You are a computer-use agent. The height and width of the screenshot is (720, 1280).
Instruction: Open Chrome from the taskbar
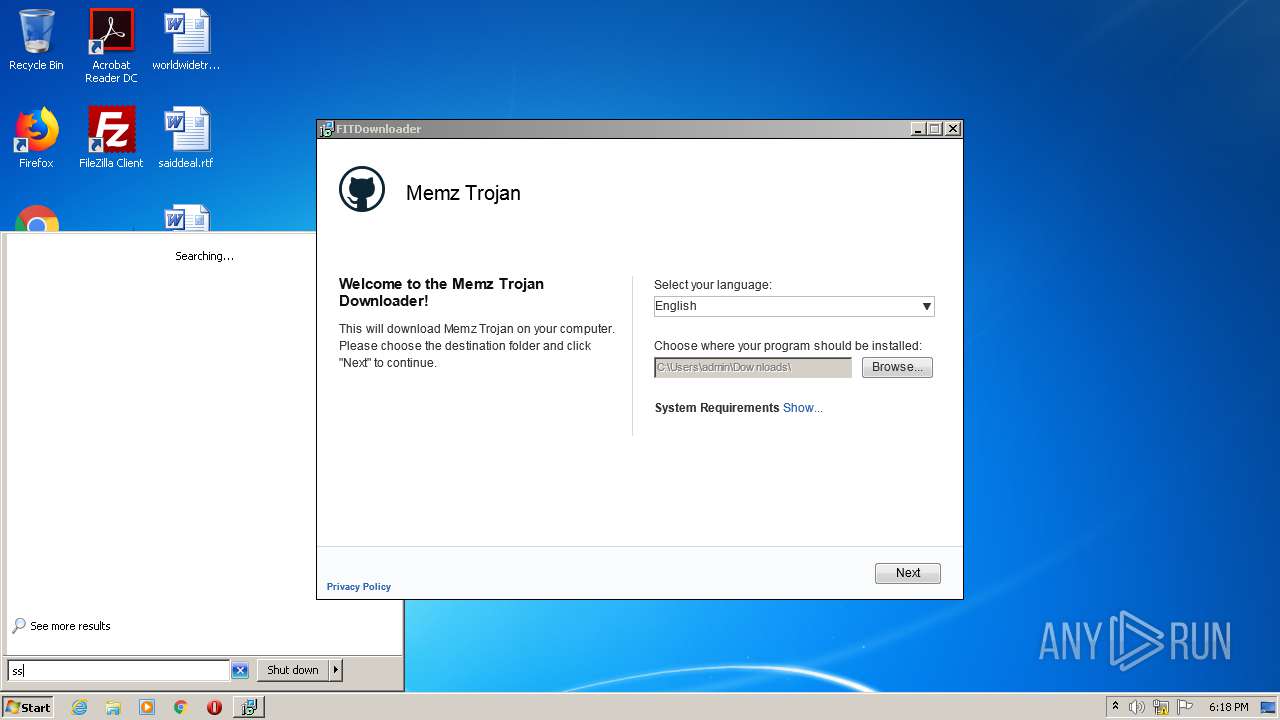pyautogui.click(x=181, y=707)
